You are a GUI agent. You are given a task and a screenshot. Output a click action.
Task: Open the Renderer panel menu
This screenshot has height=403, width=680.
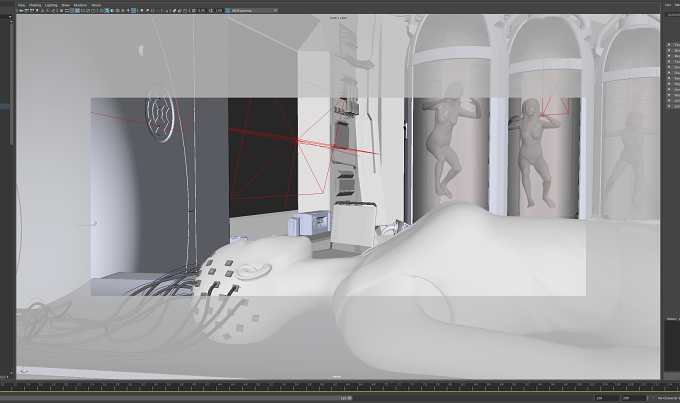[80, 5]
